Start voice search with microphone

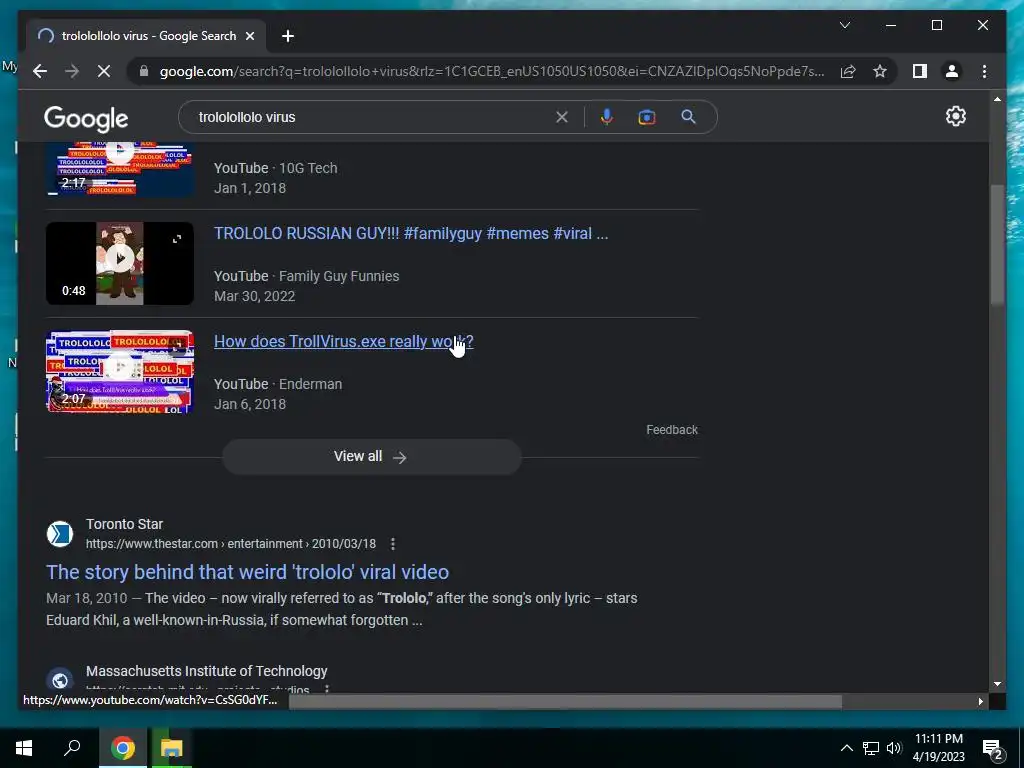(x=607, y=117)
